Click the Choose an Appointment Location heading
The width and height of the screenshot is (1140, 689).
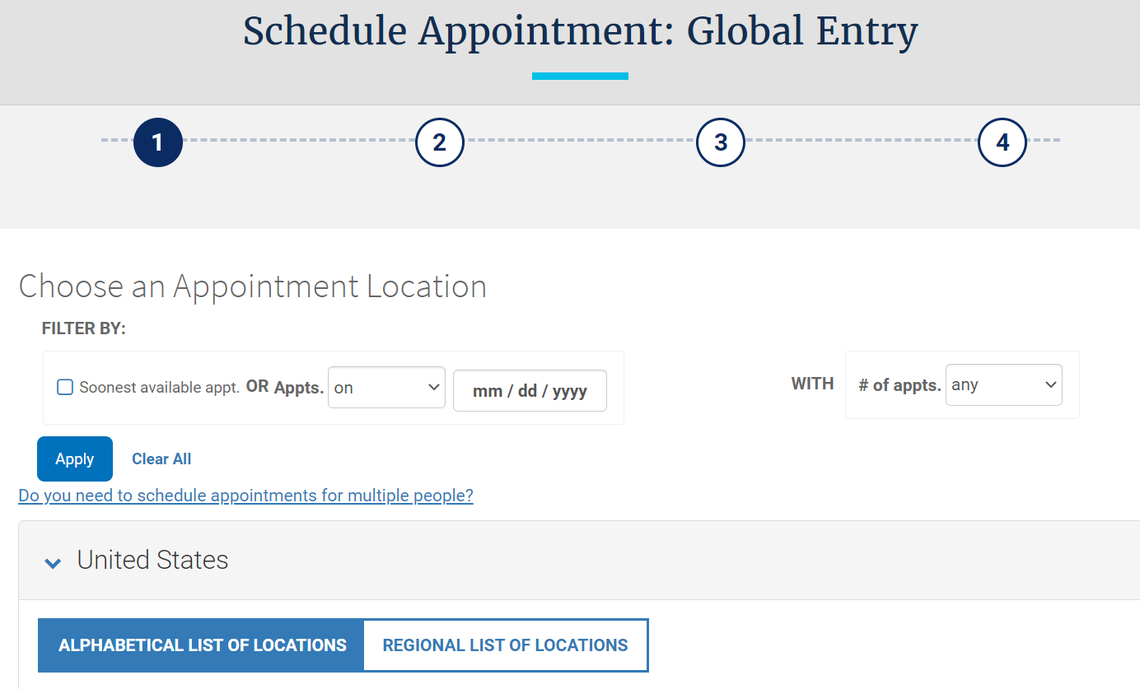click(252, 287)
